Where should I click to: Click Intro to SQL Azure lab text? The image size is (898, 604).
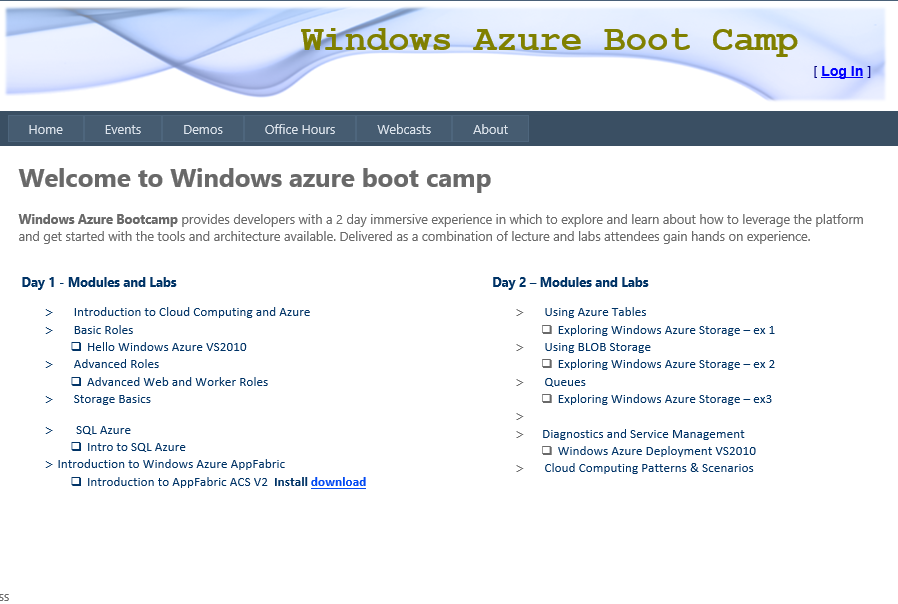pos(136,447)
